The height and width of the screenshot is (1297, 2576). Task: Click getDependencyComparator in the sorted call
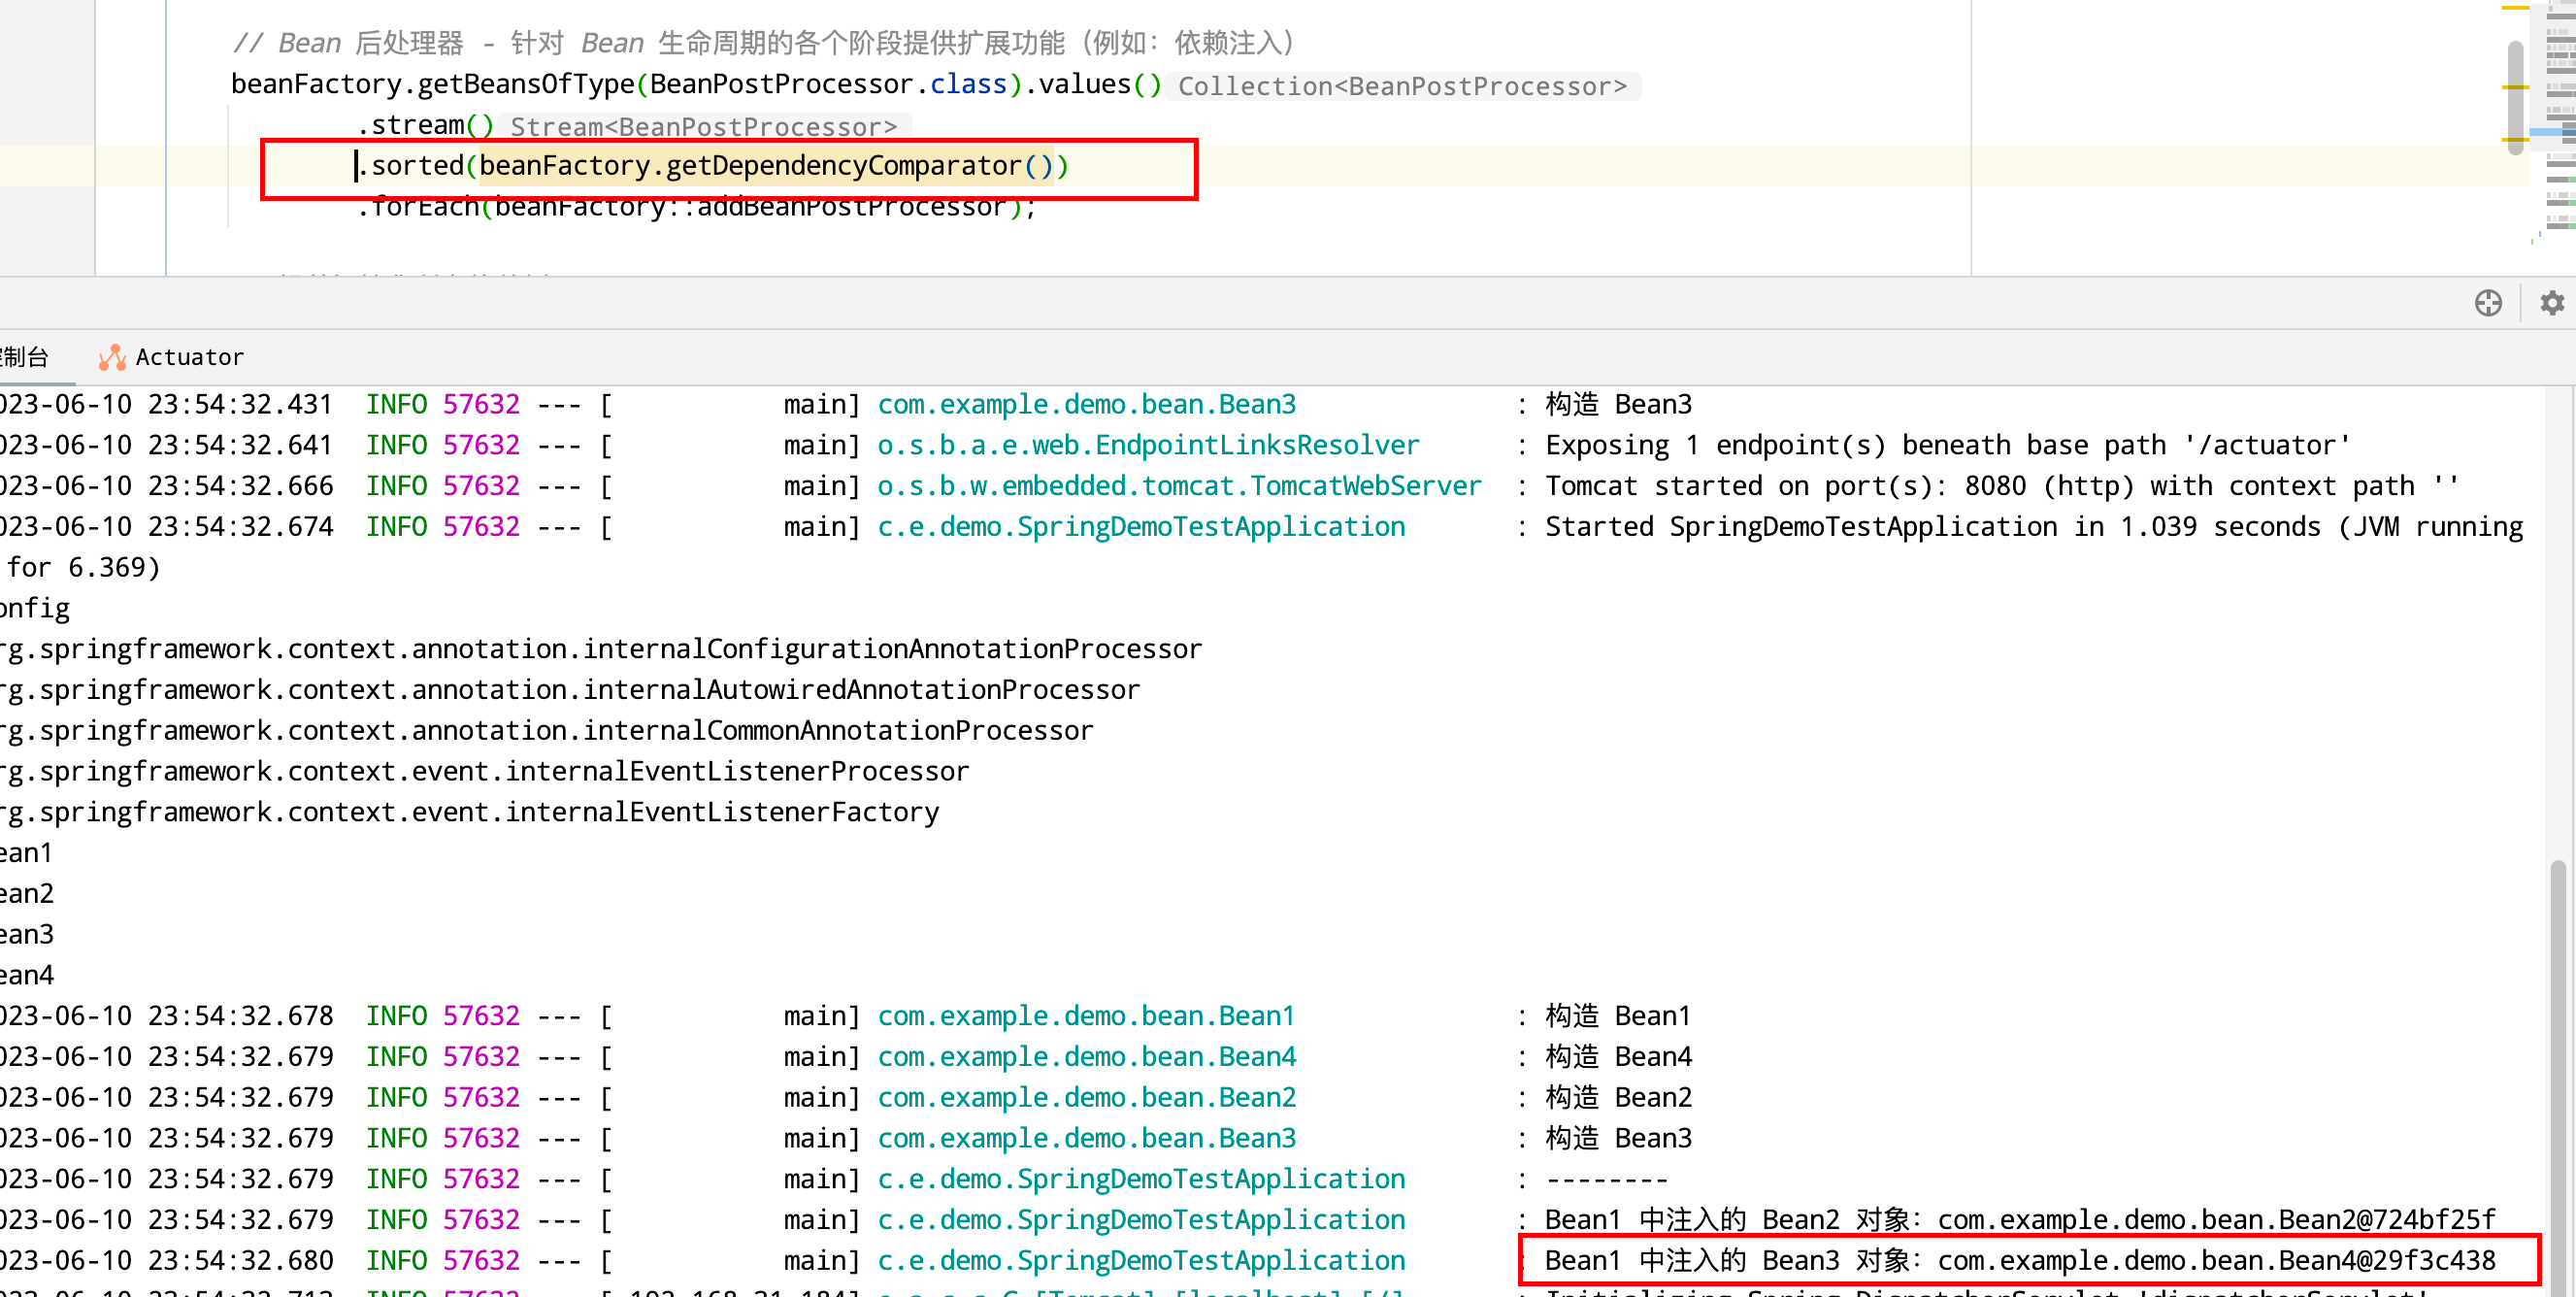point(843,165)
